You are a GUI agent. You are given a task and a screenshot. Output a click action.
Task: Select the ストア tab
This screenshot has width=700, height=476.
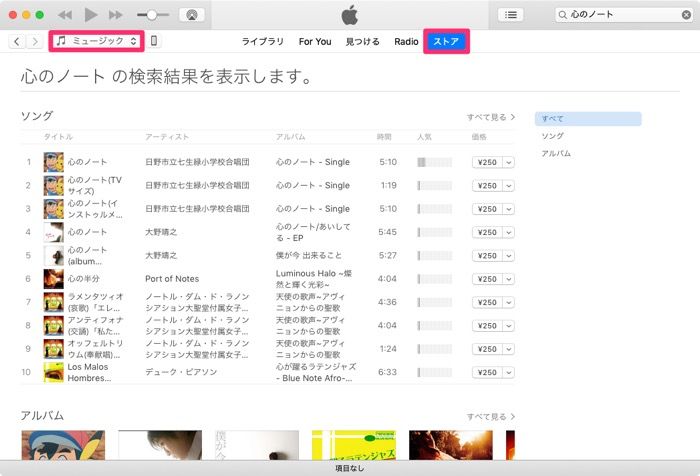446,42
